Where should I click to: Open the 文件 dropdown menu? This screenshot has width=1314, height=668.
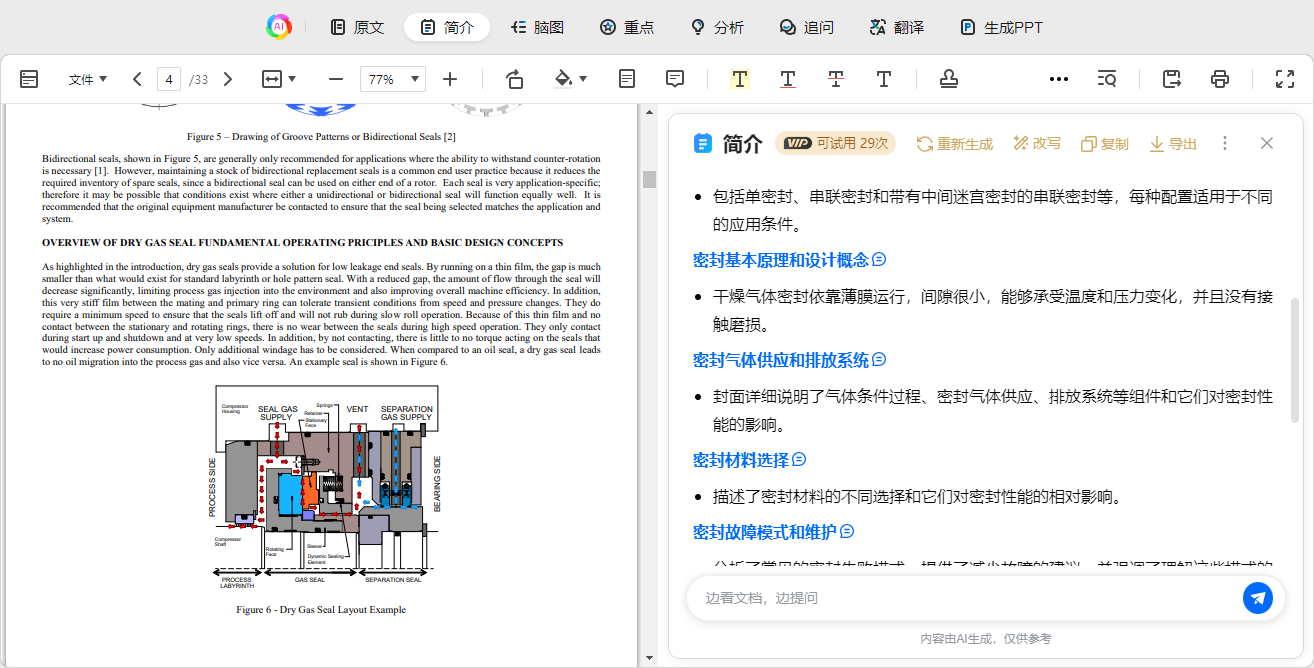[x=87, y=79]
